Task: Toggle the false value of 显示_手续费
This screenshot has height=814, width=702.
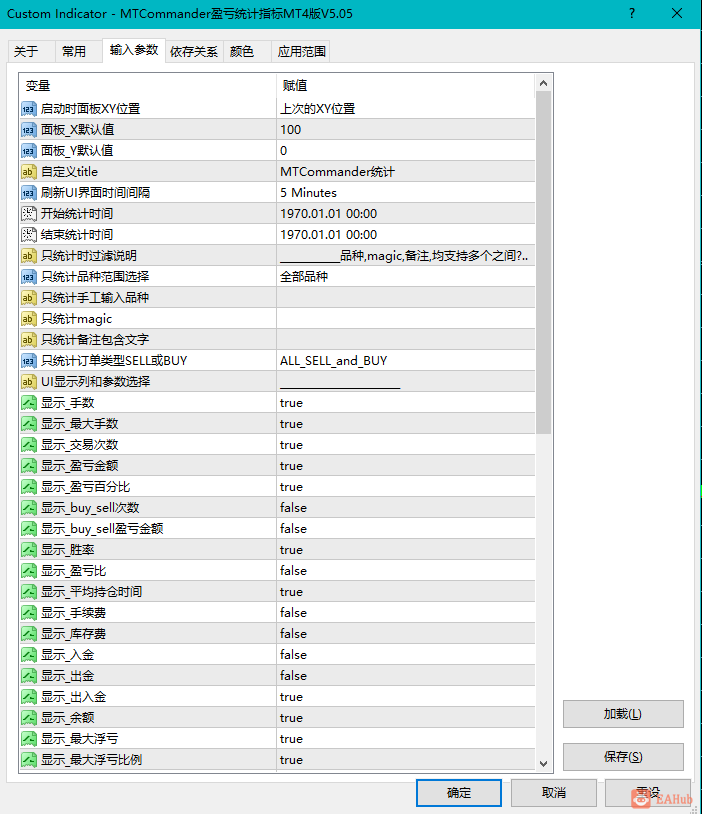Action: pos(406,613)
